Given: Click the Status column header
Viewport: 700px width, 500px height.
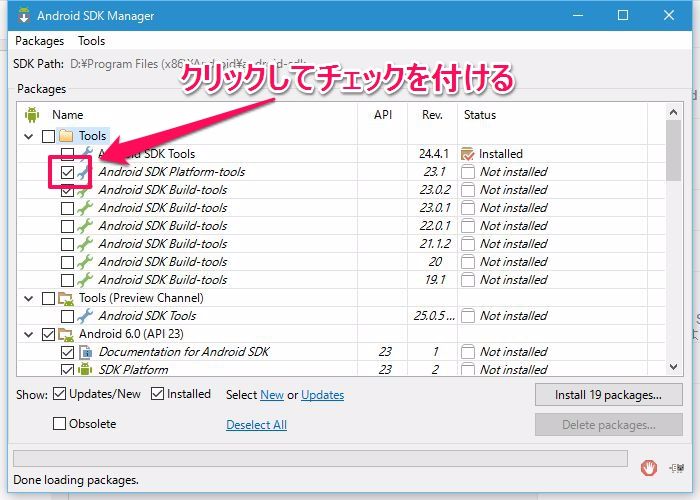Looking at the screenshot, I should [x=480, y=115].
